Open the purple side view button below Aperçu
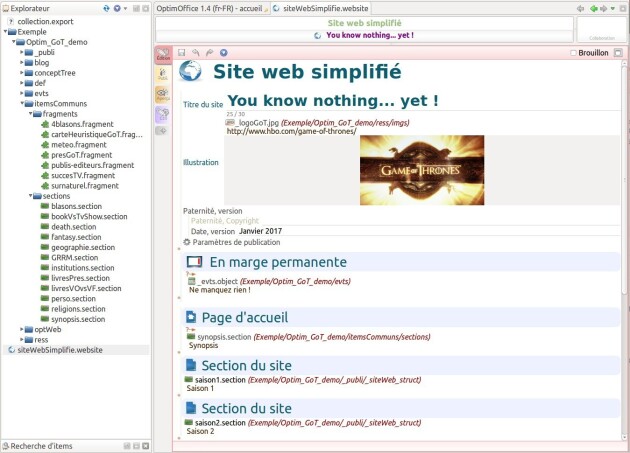The image size is (630, 453). click(163, 115)
